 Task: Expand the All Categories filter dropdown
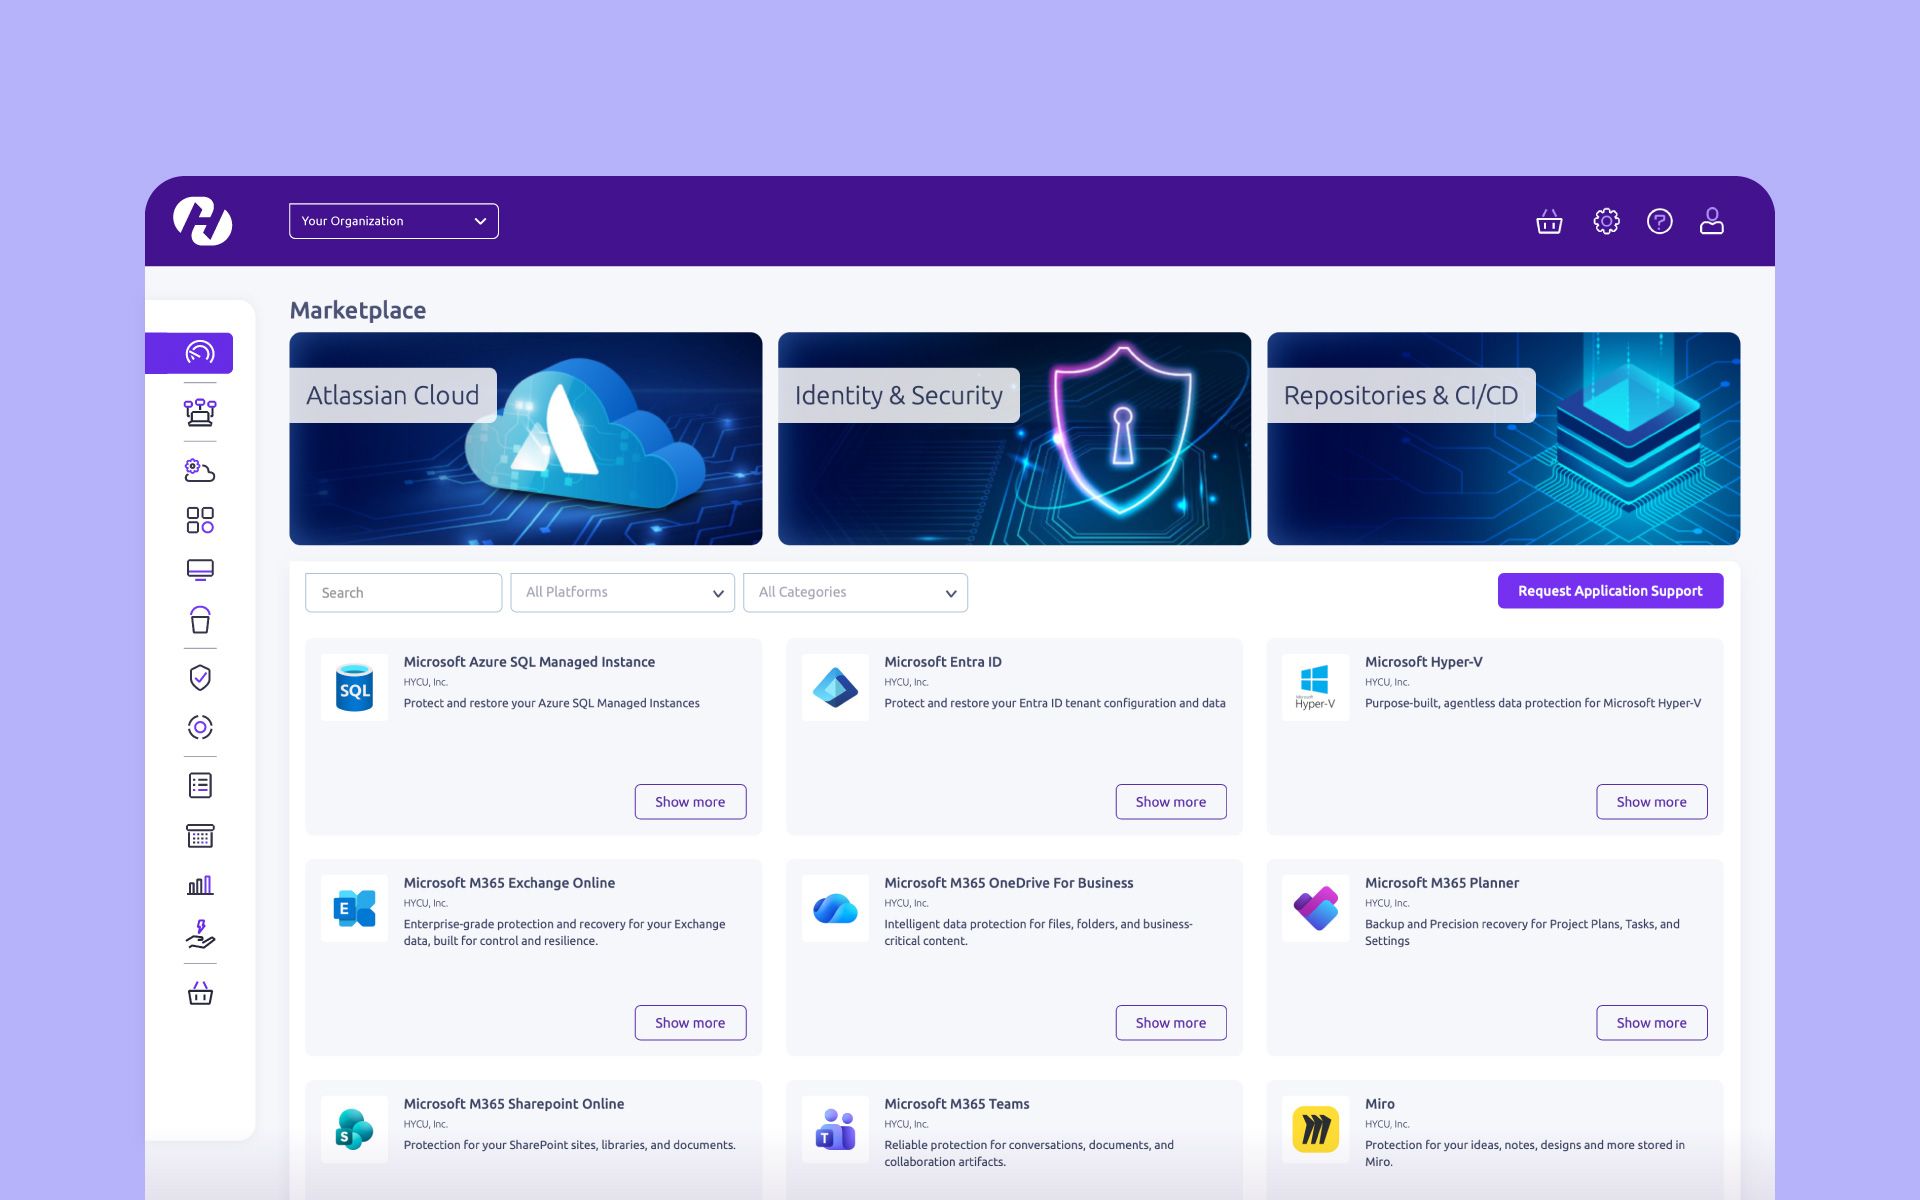855,592
